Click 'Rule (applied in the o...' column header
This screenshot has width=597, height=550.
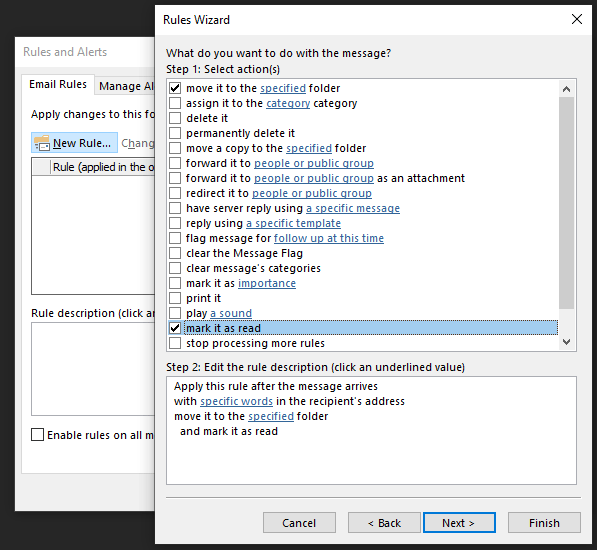tap(103, 167)
